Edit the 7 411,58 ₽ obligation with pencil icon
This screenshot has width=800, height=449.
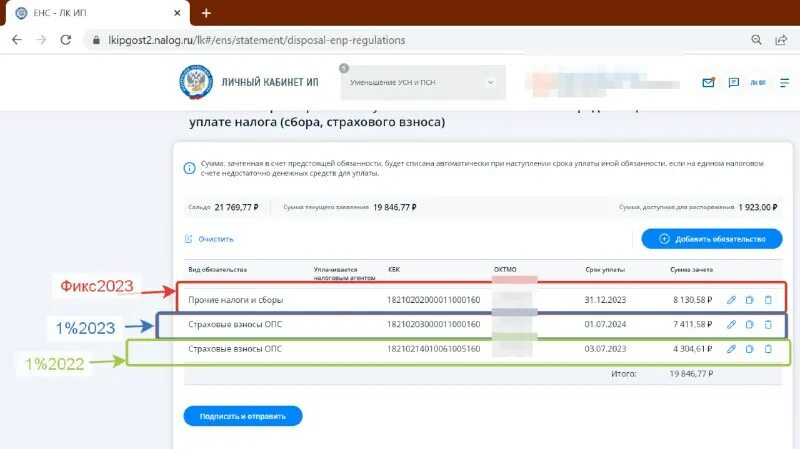pos(731,325)
